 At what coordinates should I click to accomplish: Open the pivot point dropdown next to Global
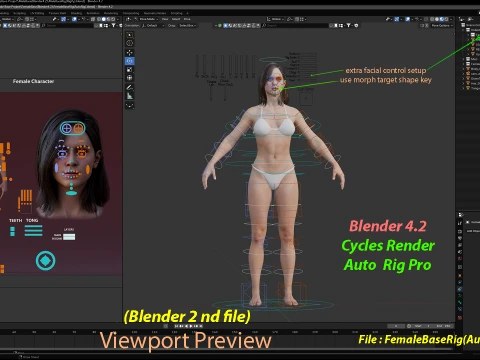tap(290, 19)
